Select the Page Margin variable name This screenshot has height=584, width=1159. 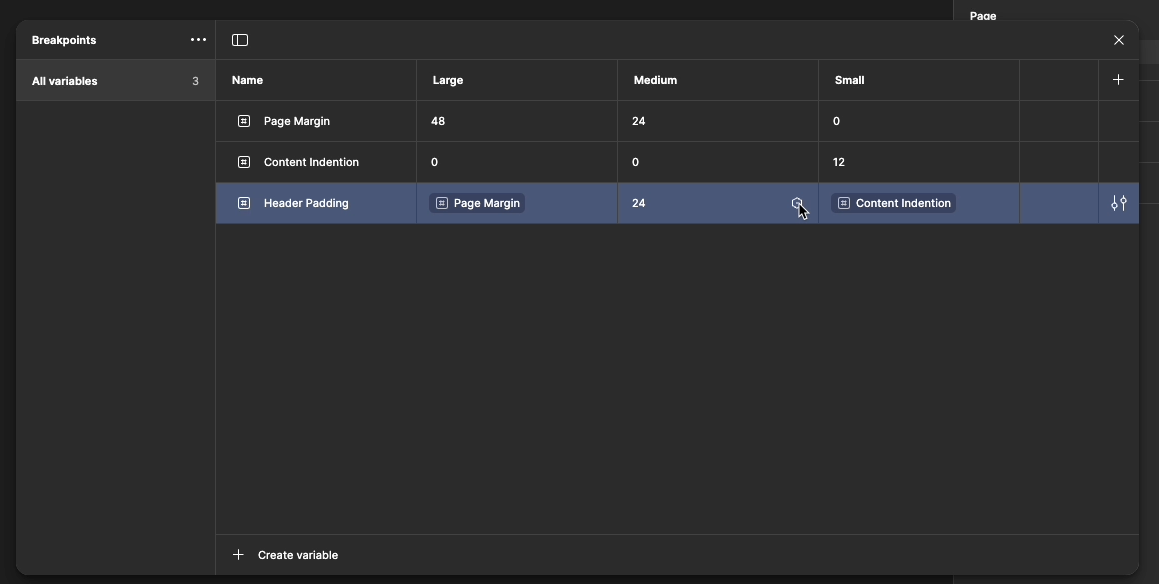[x=296, y=121]
